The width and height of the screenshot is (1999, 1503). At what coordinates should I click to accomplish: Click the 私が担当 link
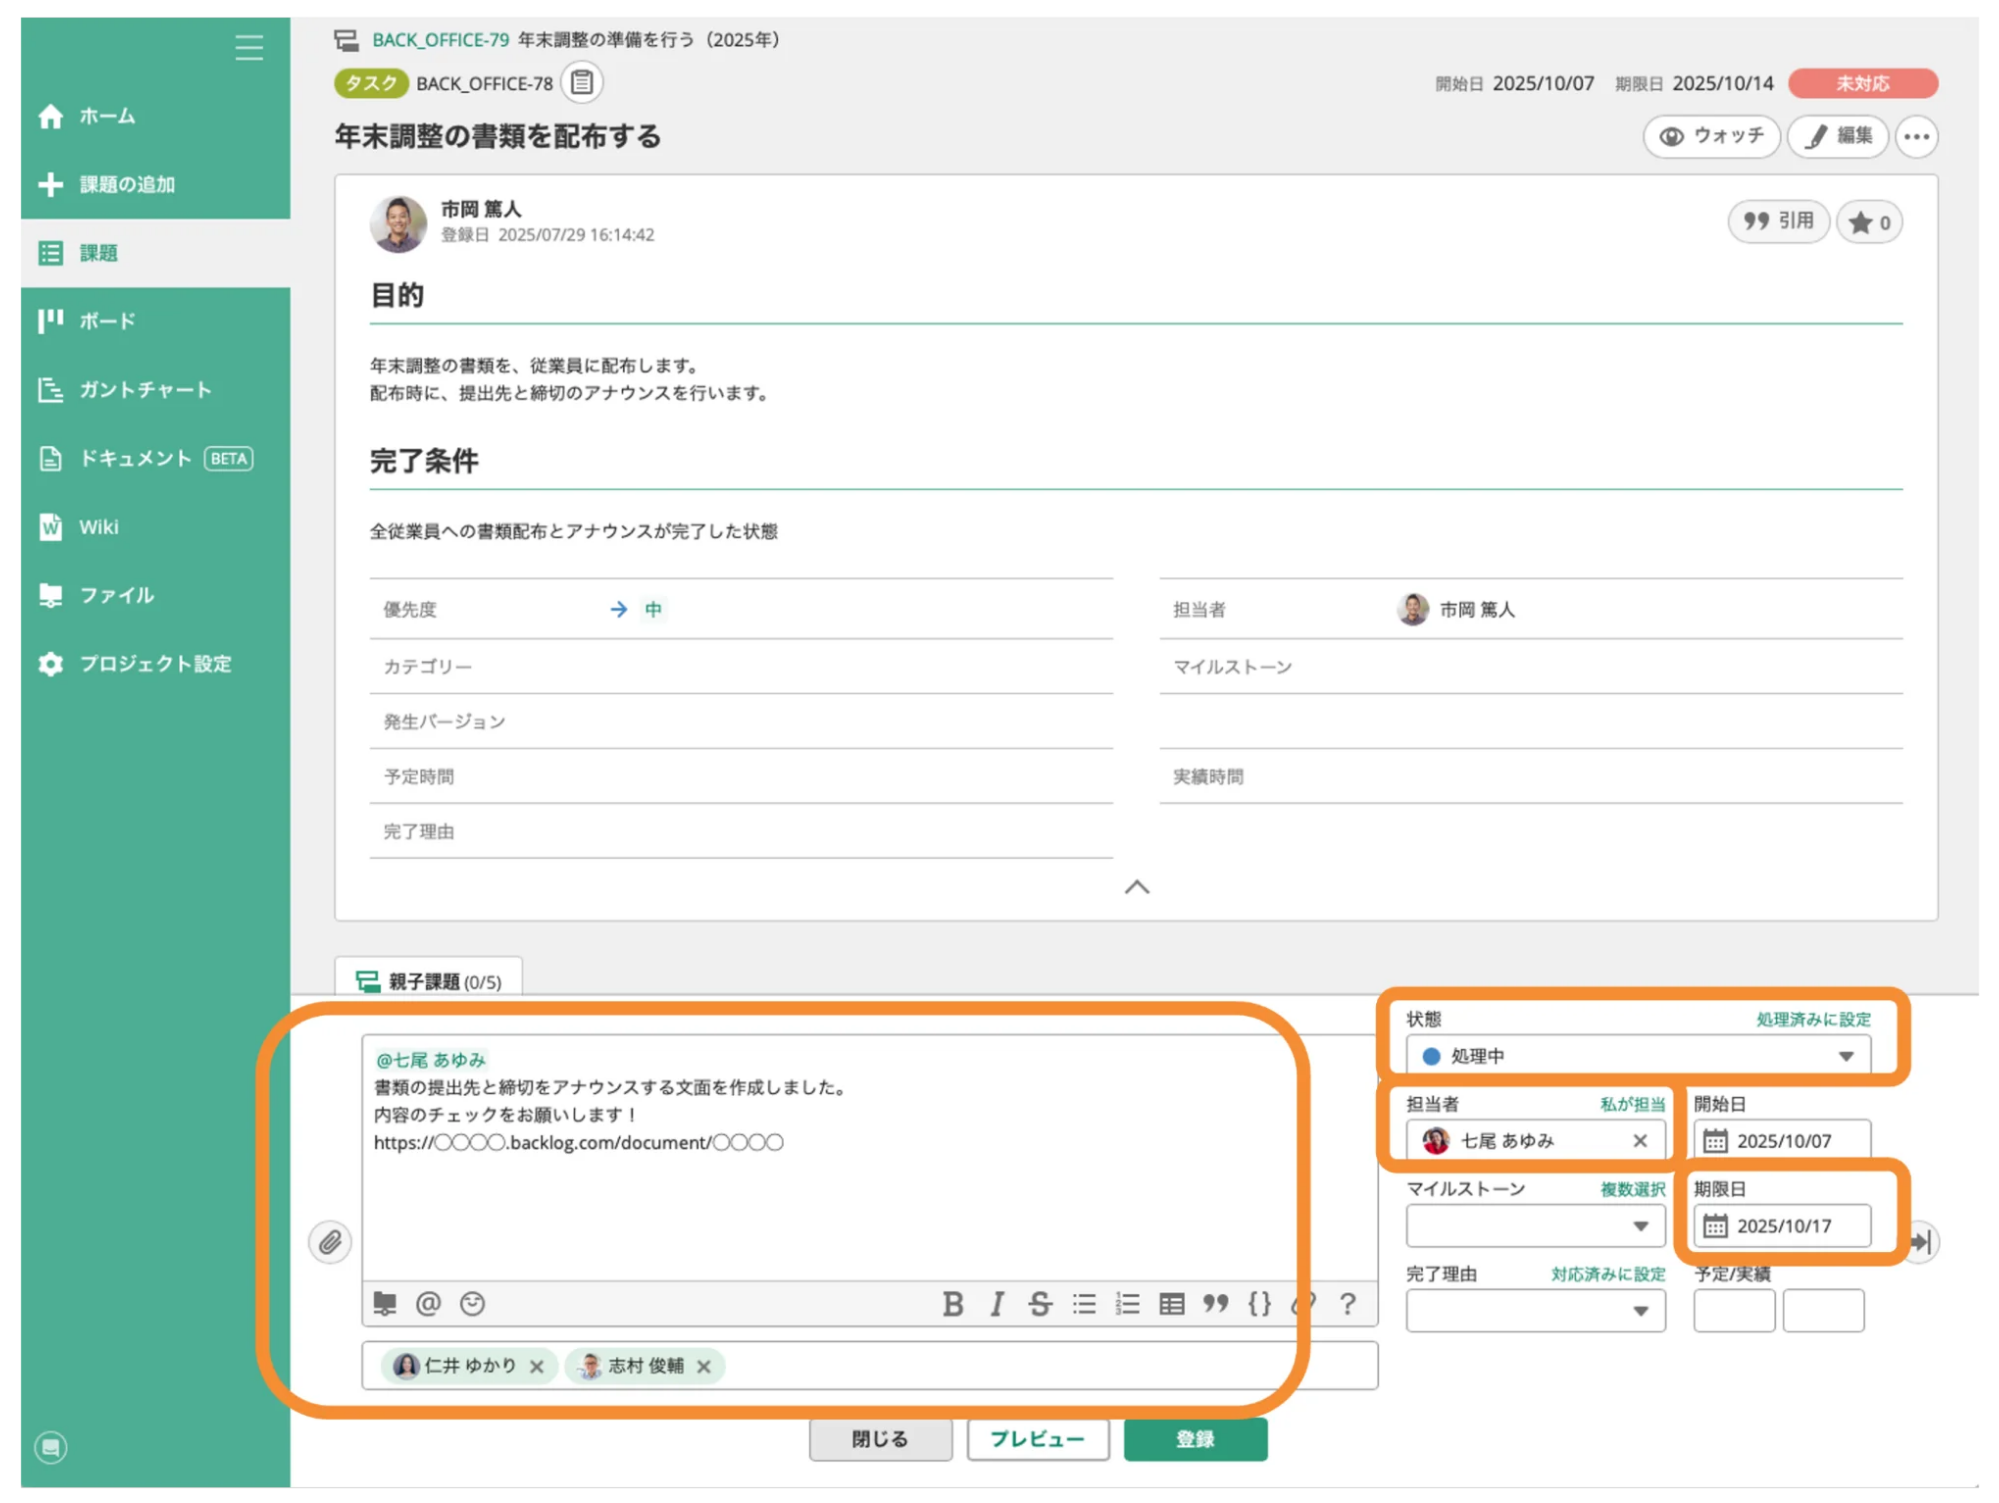click(1632, 1104)
